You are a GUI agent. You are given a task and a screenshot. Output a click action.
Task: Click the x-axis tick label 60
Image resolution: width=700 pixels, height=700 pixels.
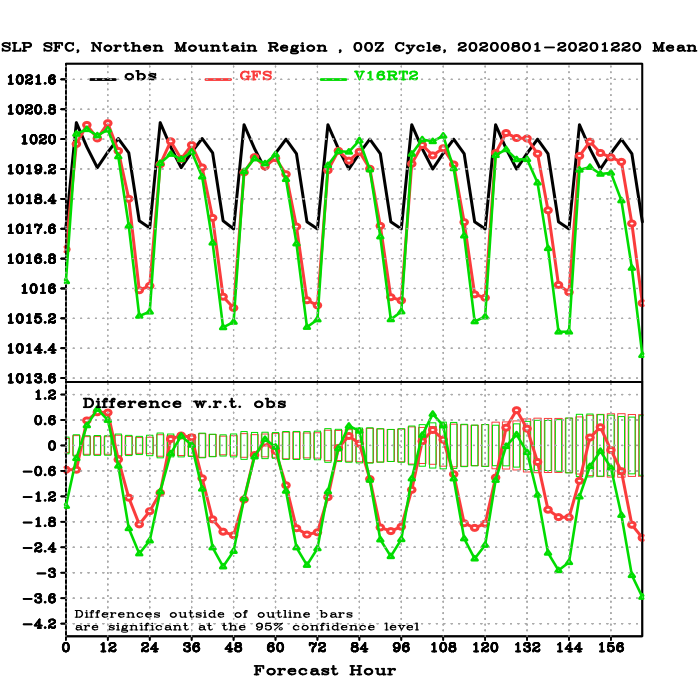pos(275,648)
